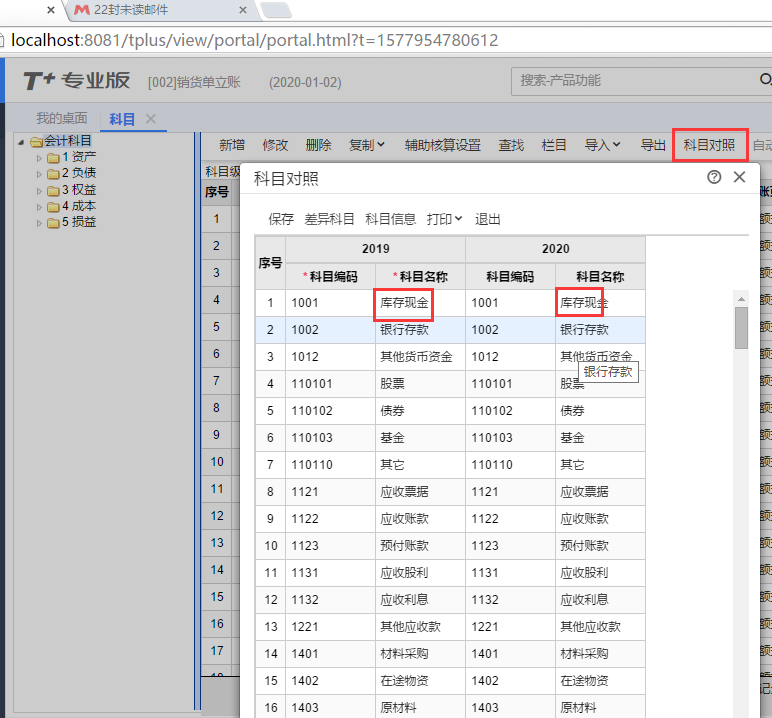The width and height of the screenshot is (772, 718).
Task: Close the 科目 tab with its X
Action: coord(151,119)
